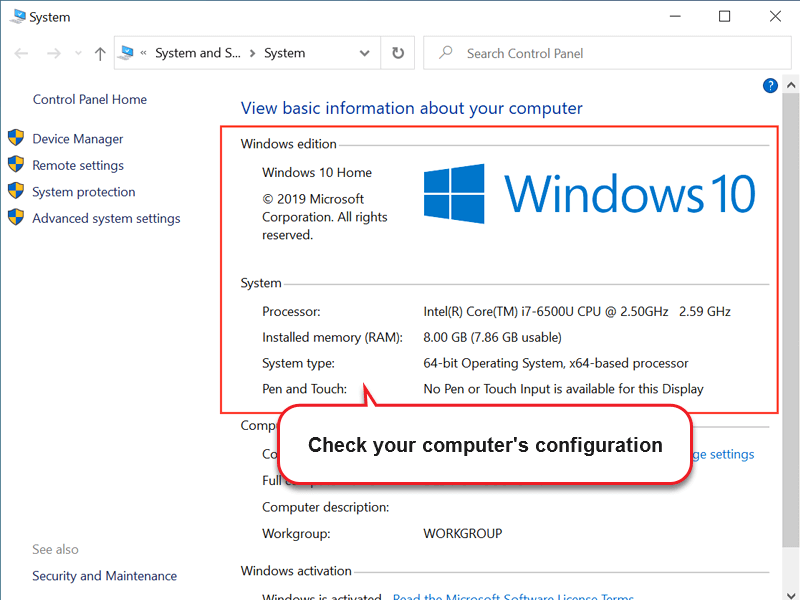This screenshot has height=600, width=800.
Task: Click the Forward navigation arrow
Action: click(54, 53)
